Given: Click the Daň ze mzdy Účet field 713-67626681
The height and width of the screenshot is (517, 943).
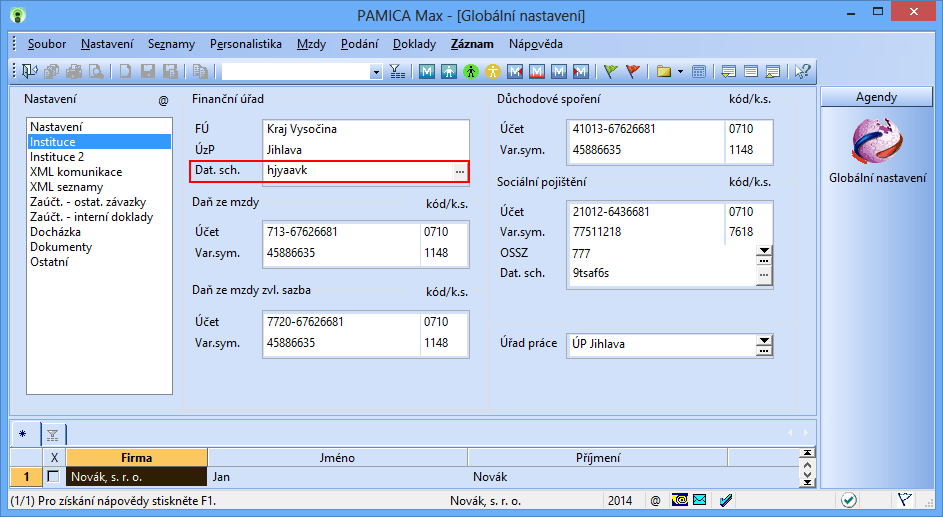Looking at the screenshot, I should click(341, 232).
